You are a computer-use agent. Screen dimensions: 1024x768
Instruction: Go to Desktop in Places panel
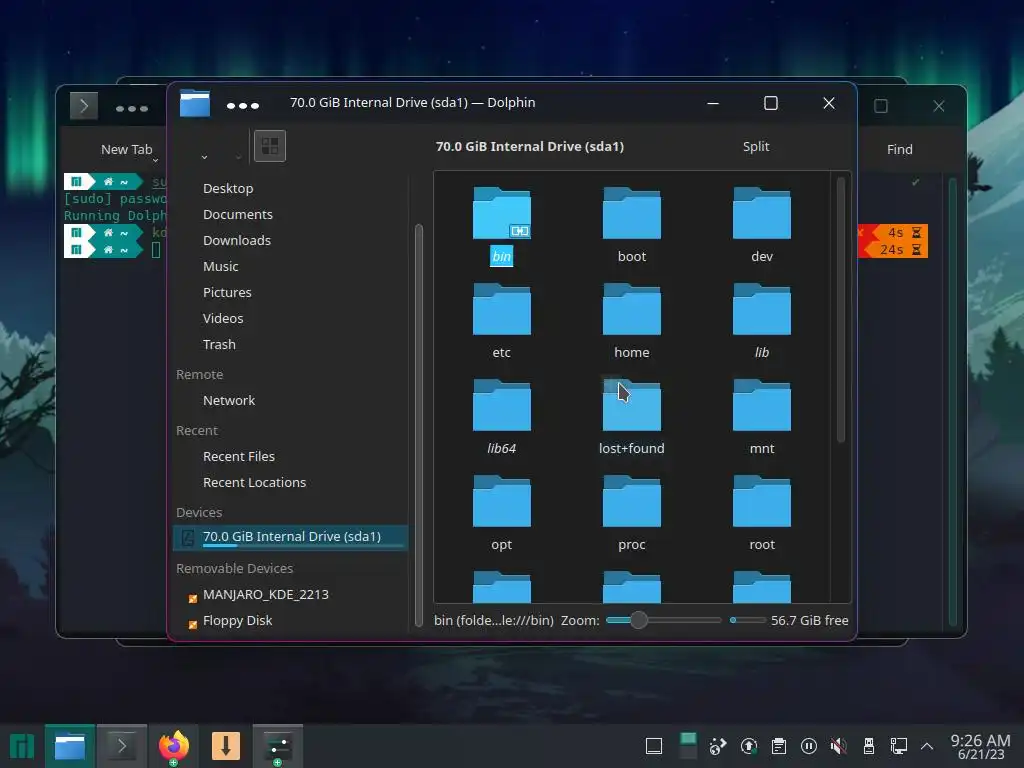pos(228,188)
